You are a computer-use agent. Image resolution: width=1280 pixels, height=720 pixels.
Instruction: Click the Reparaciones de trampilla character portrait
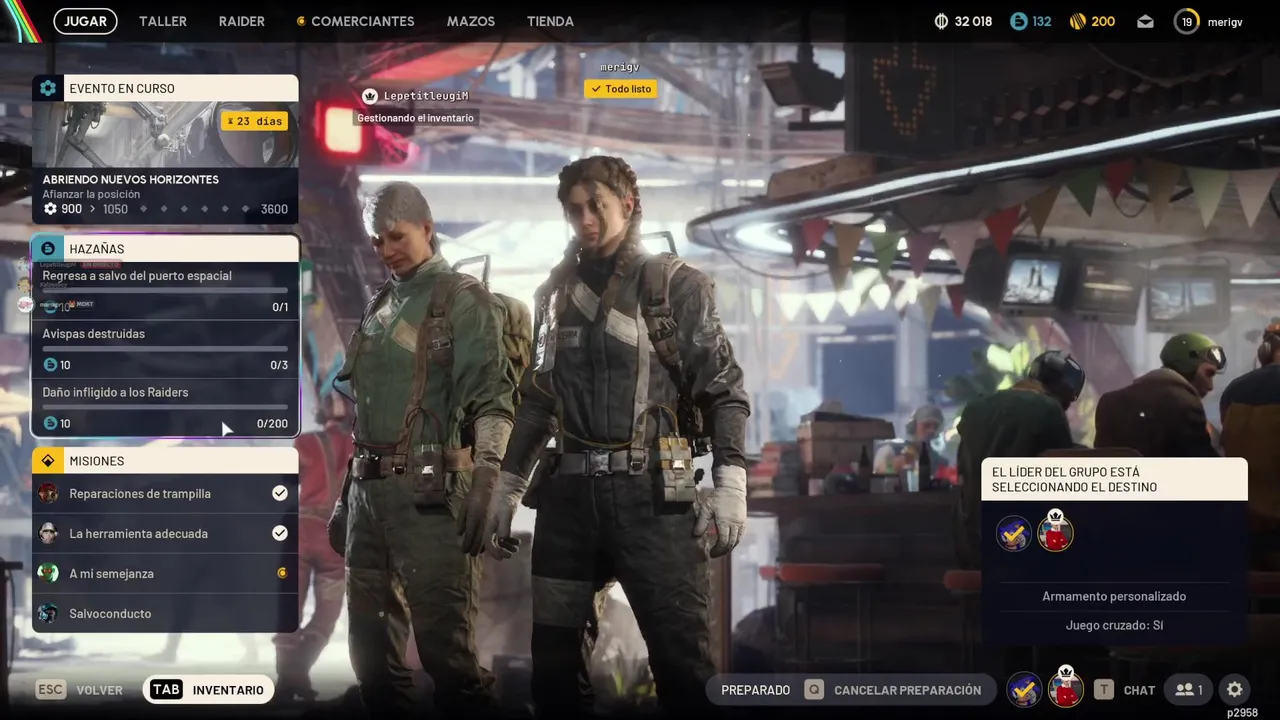click(48, 494)
